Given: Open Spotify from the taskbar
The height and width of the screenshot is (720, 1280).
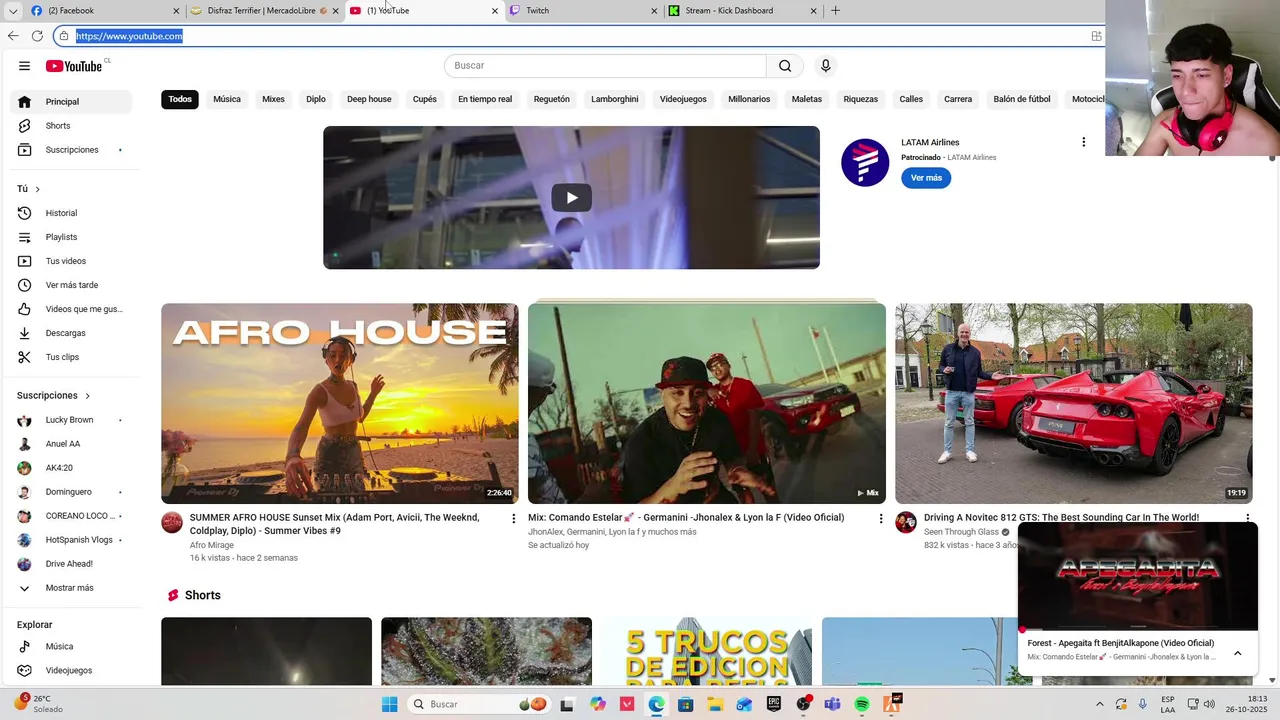Looking at the screenshot, I should tap(862, 704).
